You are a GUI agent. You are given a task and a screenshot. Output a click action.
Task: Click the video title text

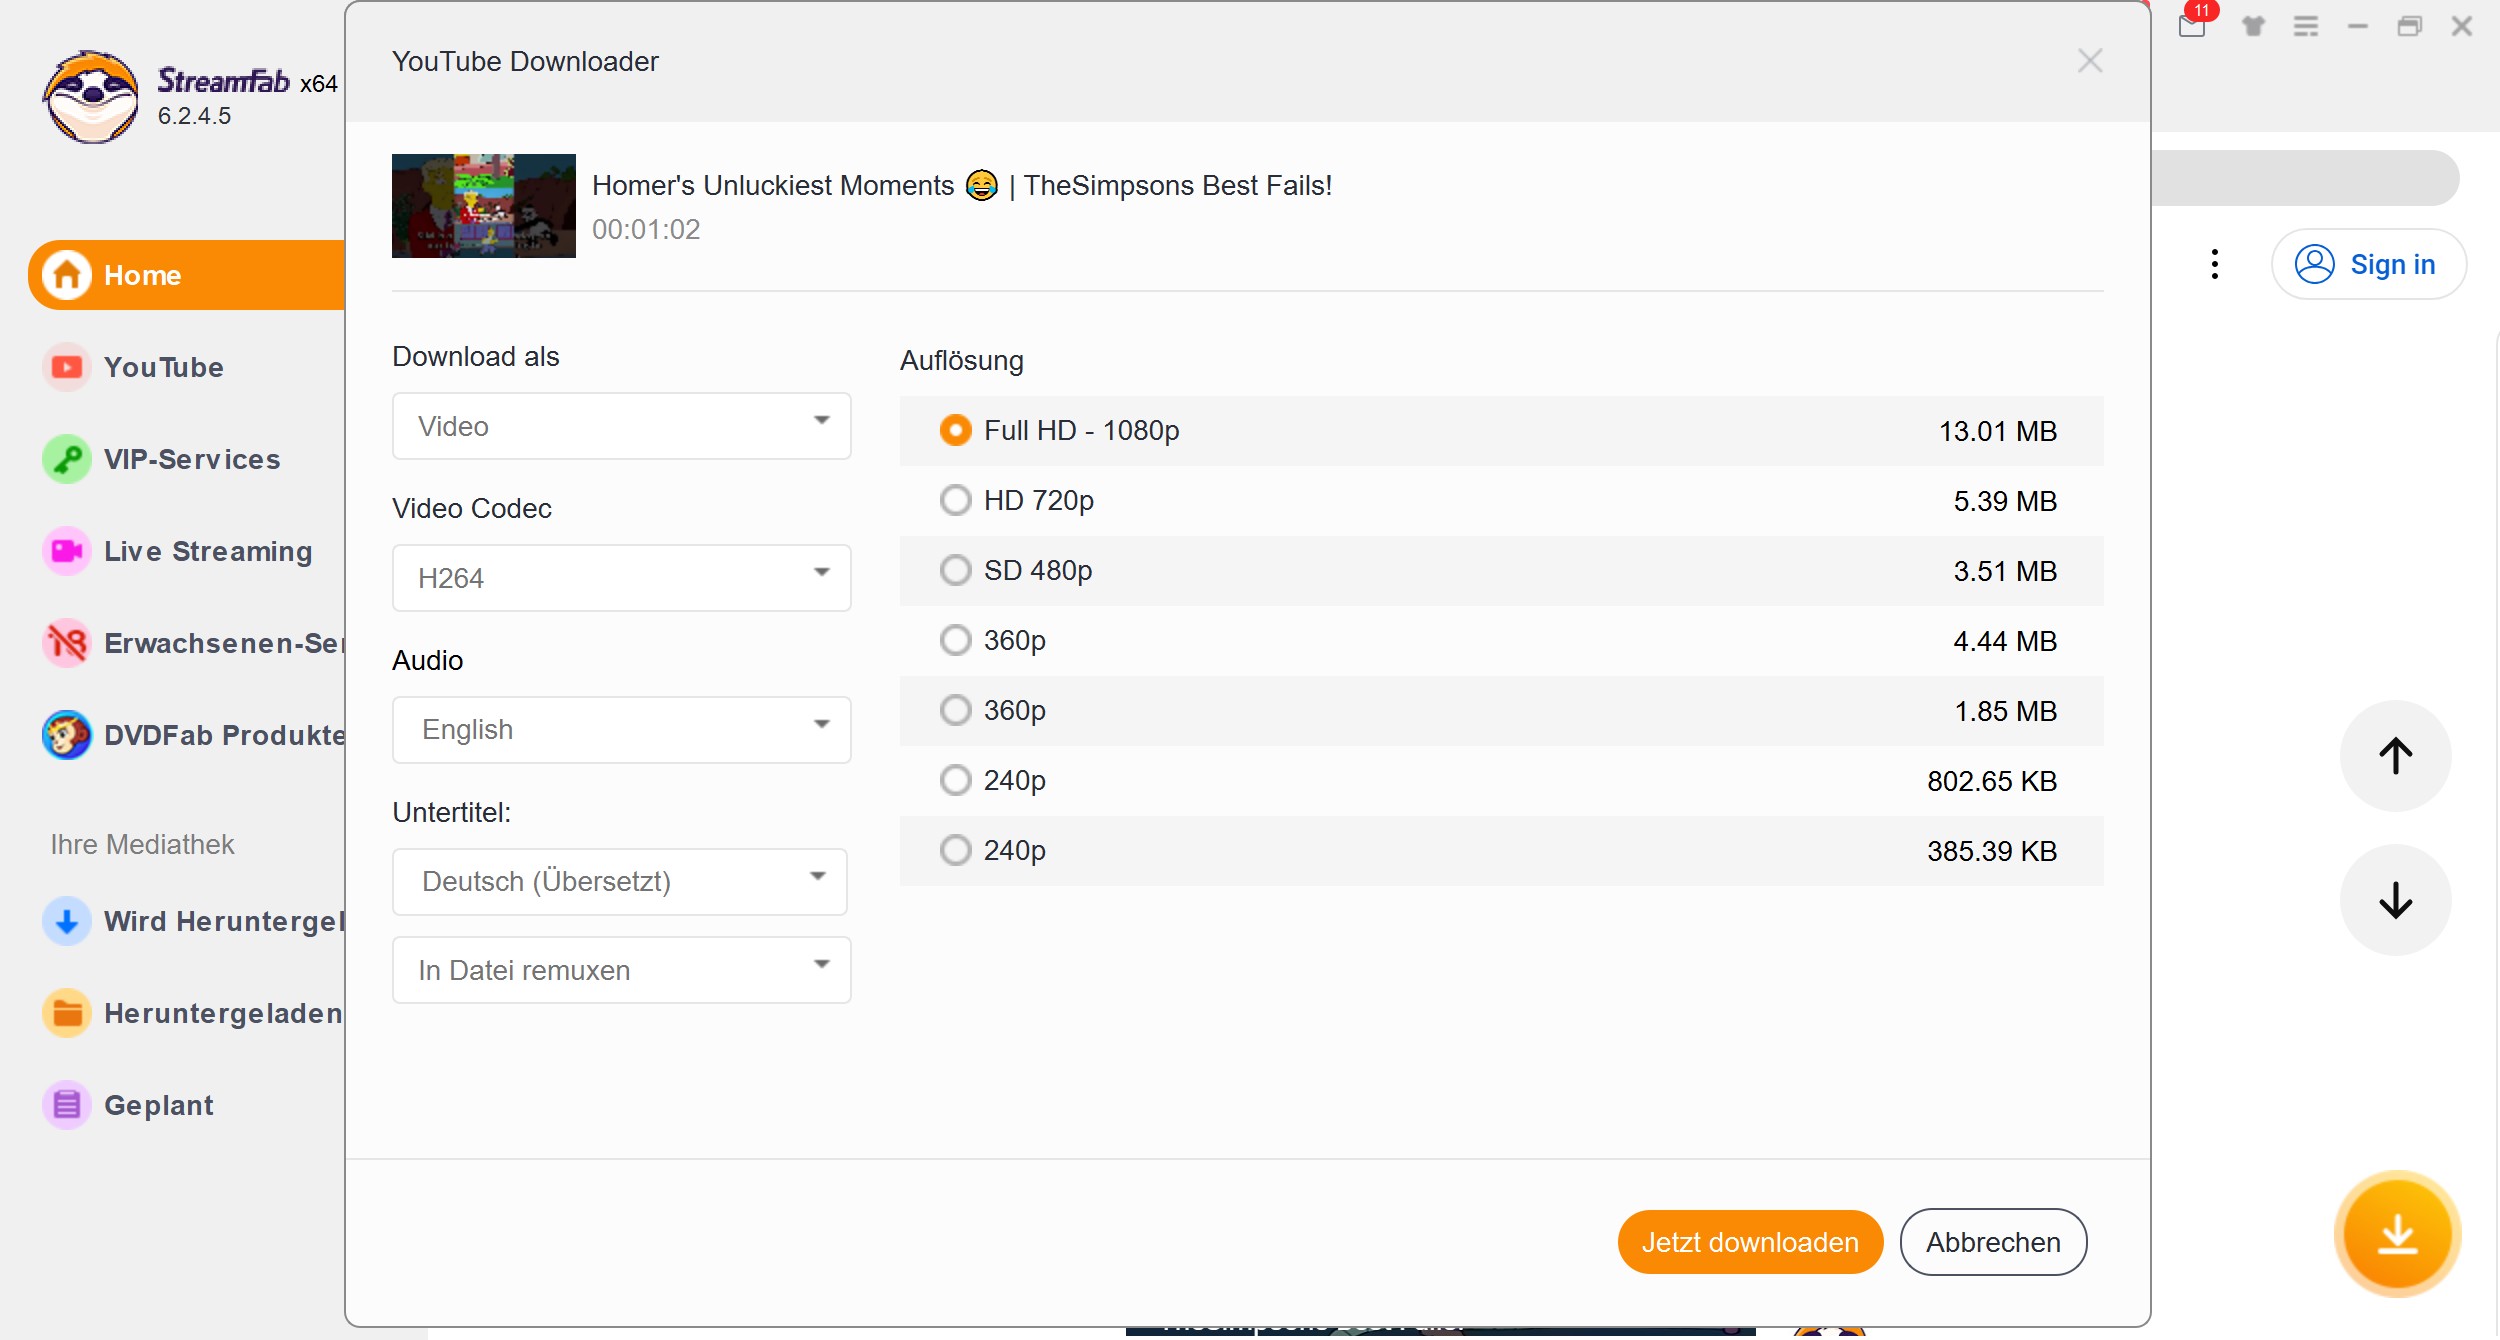[x=962, y=185]
